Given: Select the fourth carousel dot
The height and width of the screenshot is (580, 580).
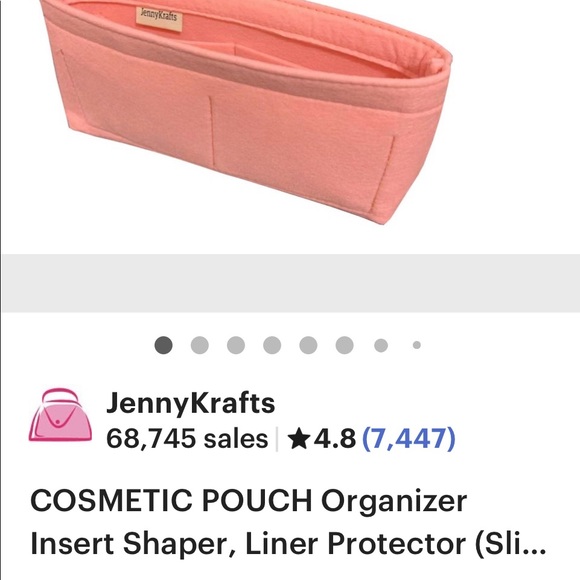Looking at the screenshot, I should 272,345.
